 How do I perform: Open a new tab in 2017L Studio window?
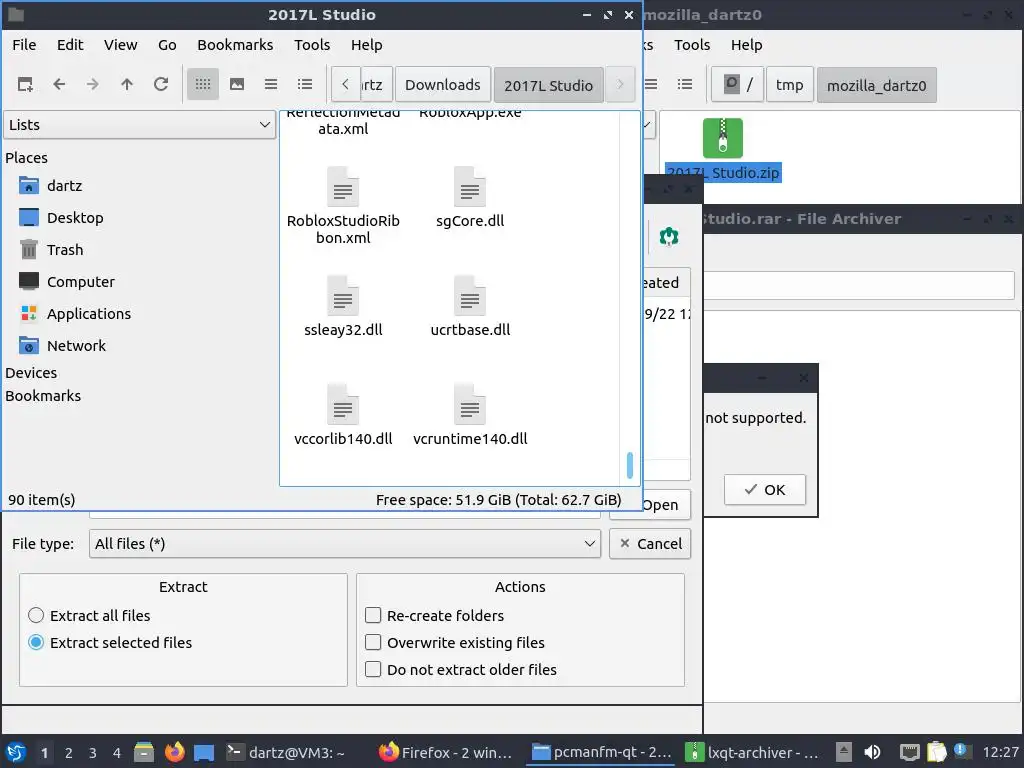pyautogui.click(x=25, y=84)
